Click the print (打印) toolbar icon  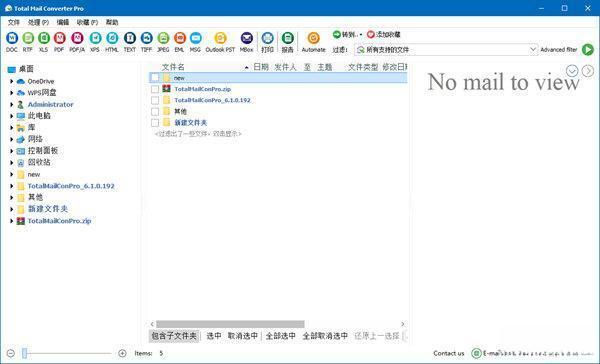pyautogui.click(x=267, y=38)
